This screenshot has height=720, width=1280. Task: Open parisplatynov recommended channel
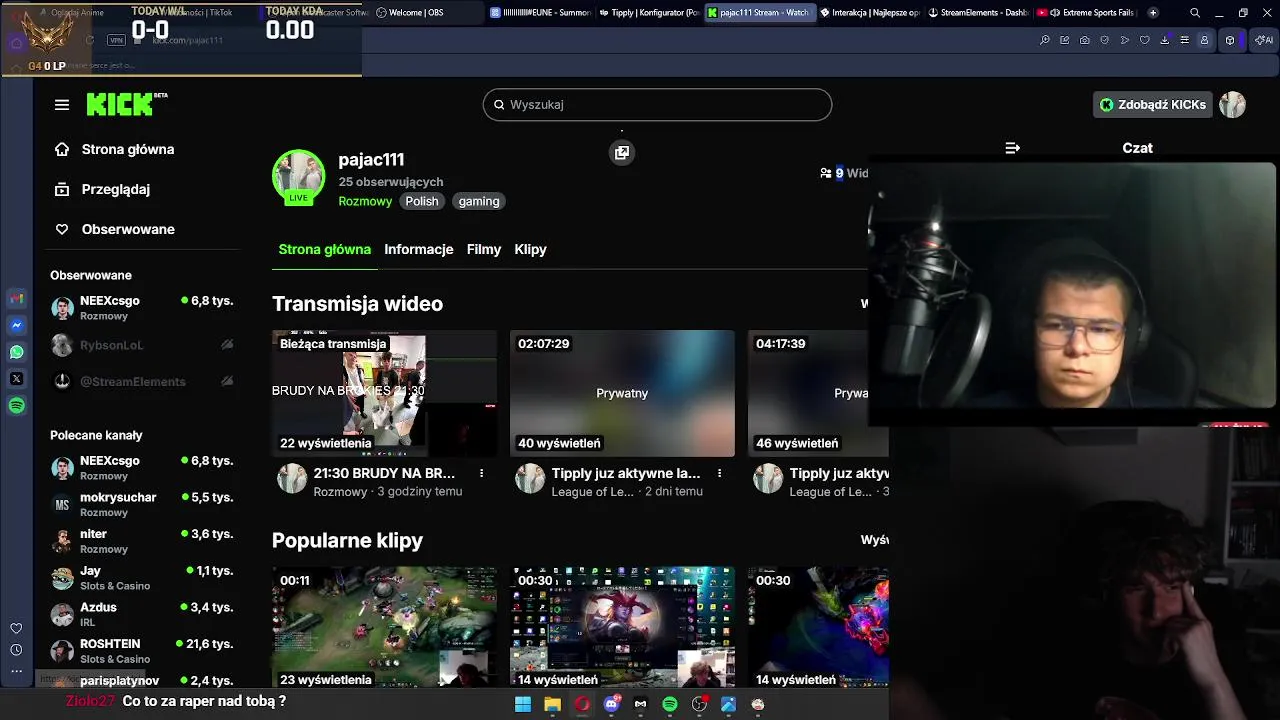[143, 680]
